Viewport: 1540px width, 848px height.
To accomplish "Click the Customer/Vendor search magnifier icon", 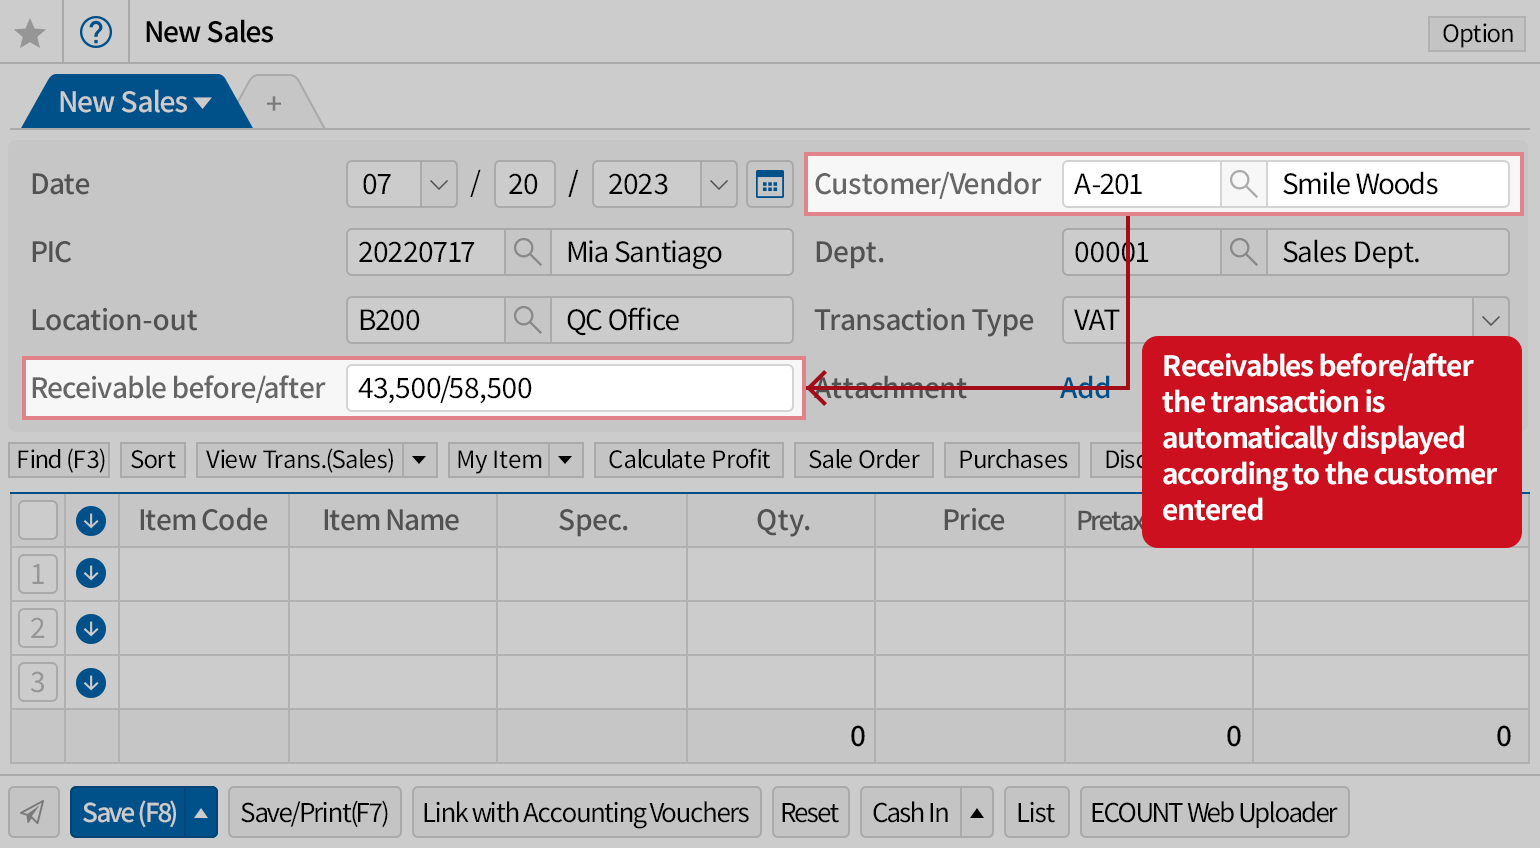I will point(1243,185).
